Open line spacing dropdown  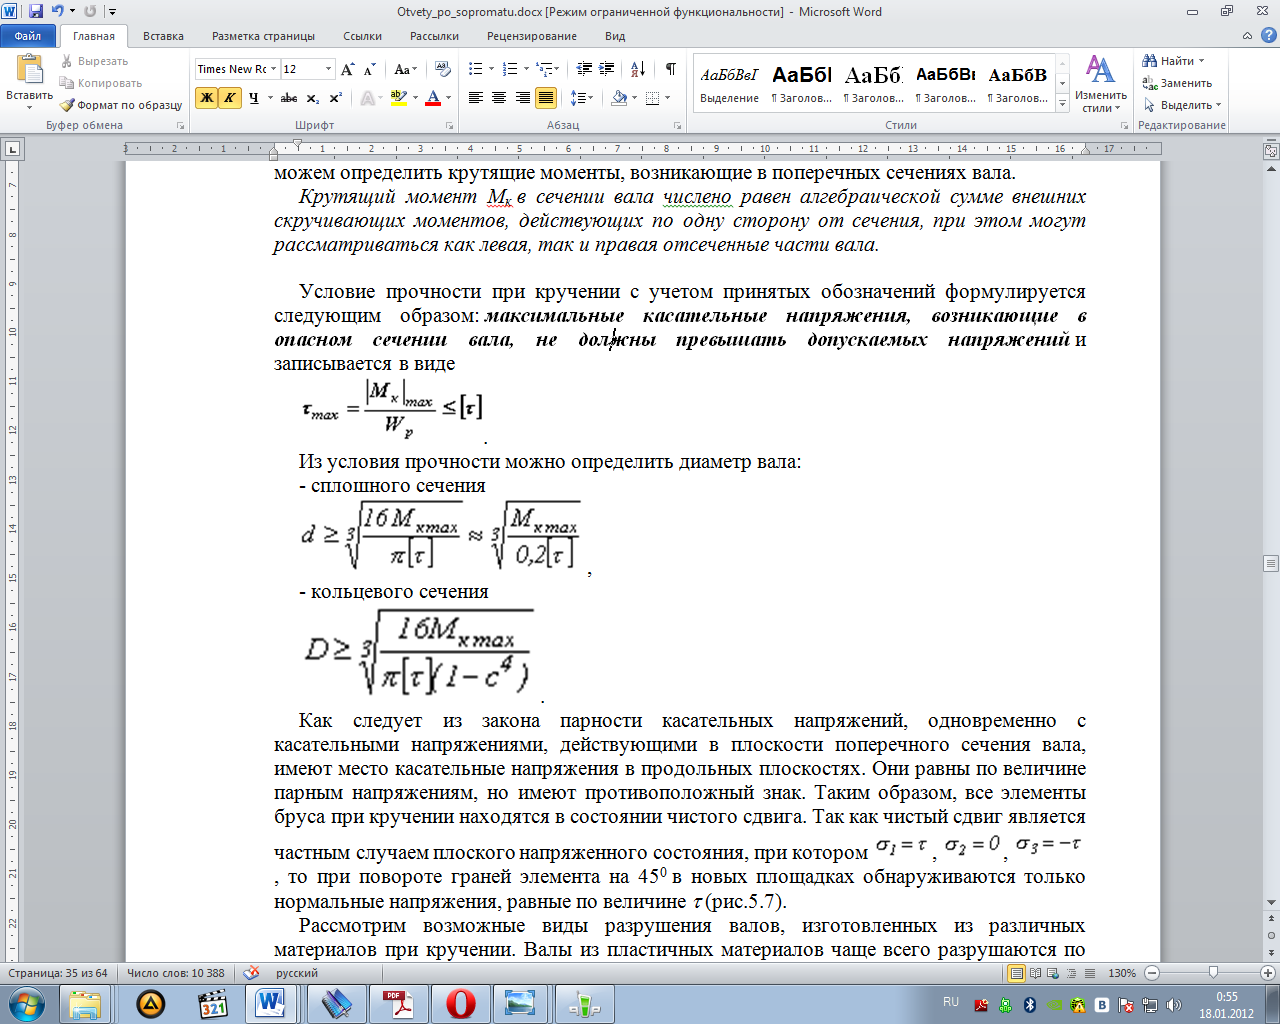pos(582,98)
